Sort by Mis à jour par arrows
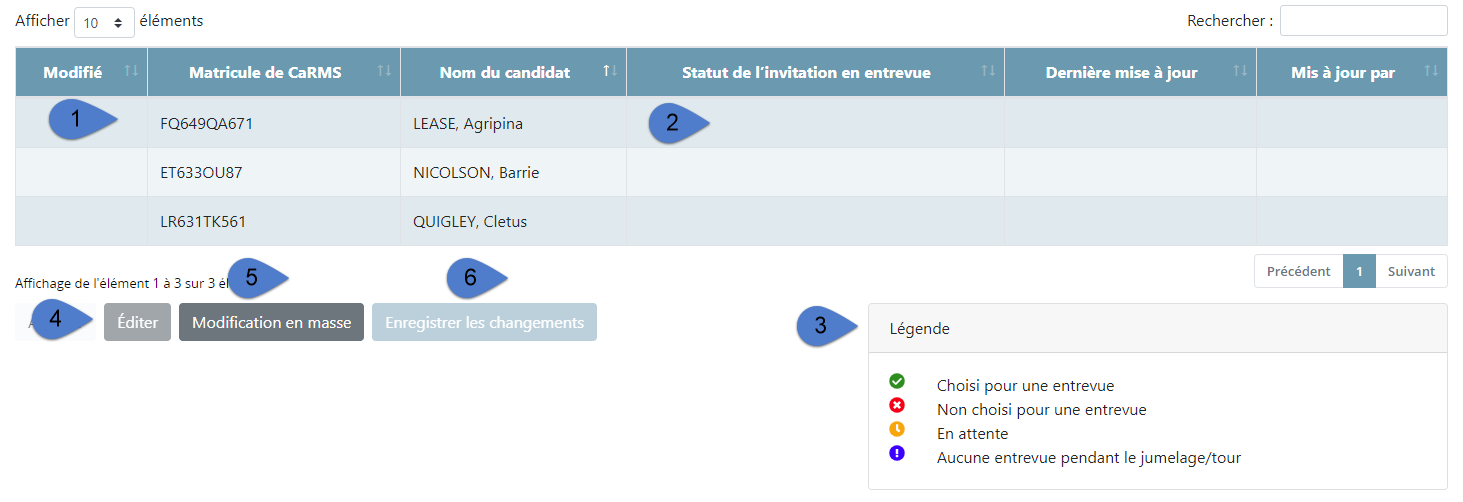This screenshot has height=502, width=1463. pyautogui.click(x=1431, y=71)
